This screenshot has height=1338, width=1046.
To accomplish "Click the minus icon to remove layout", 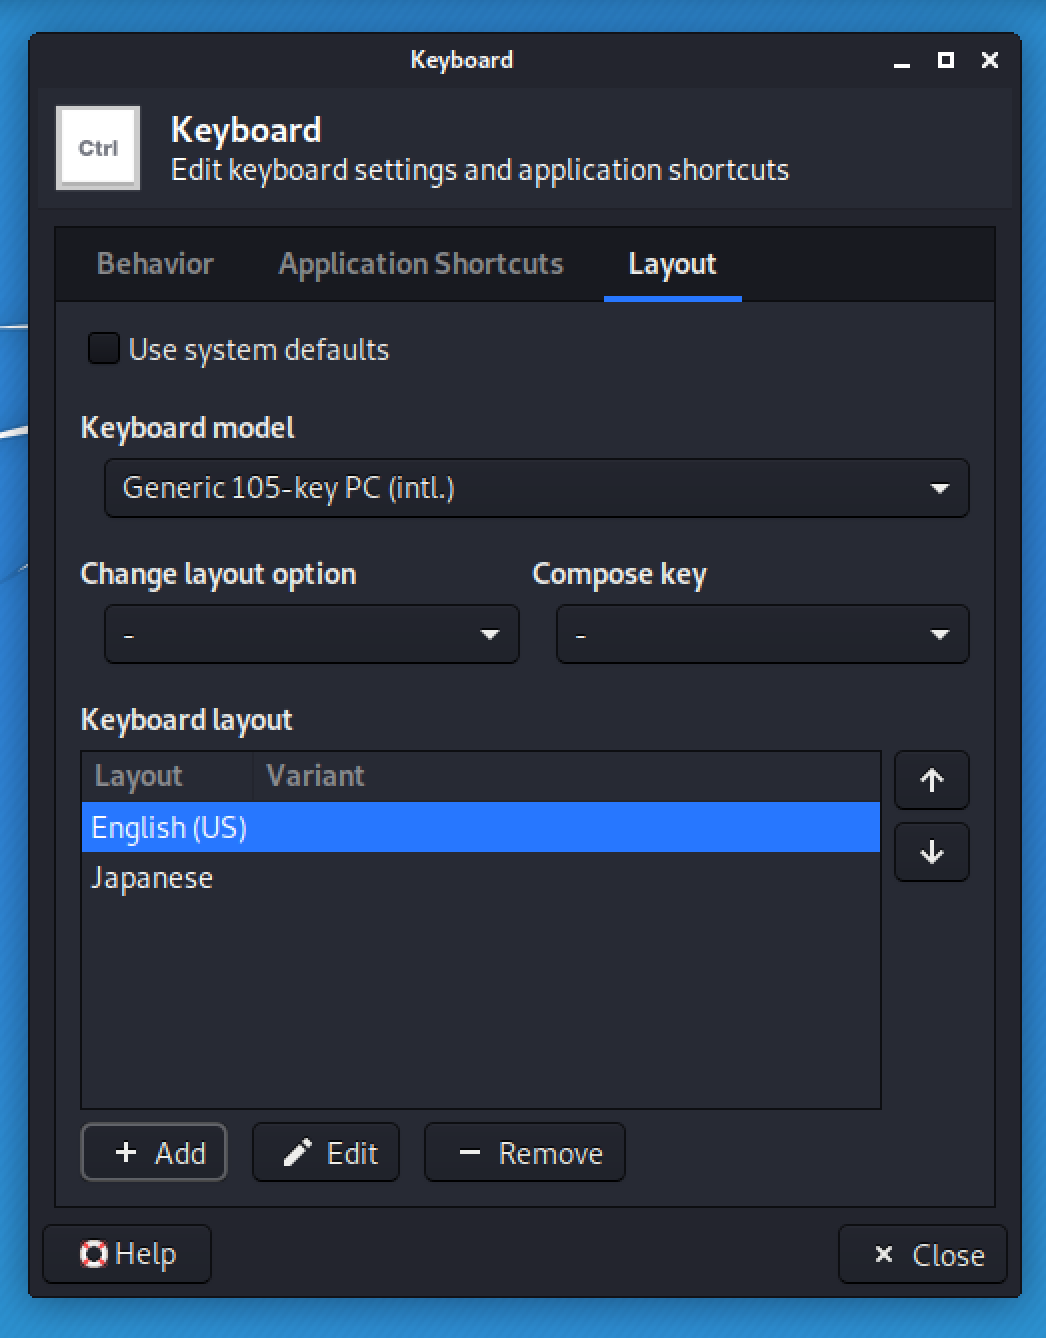I will 469,1153.
